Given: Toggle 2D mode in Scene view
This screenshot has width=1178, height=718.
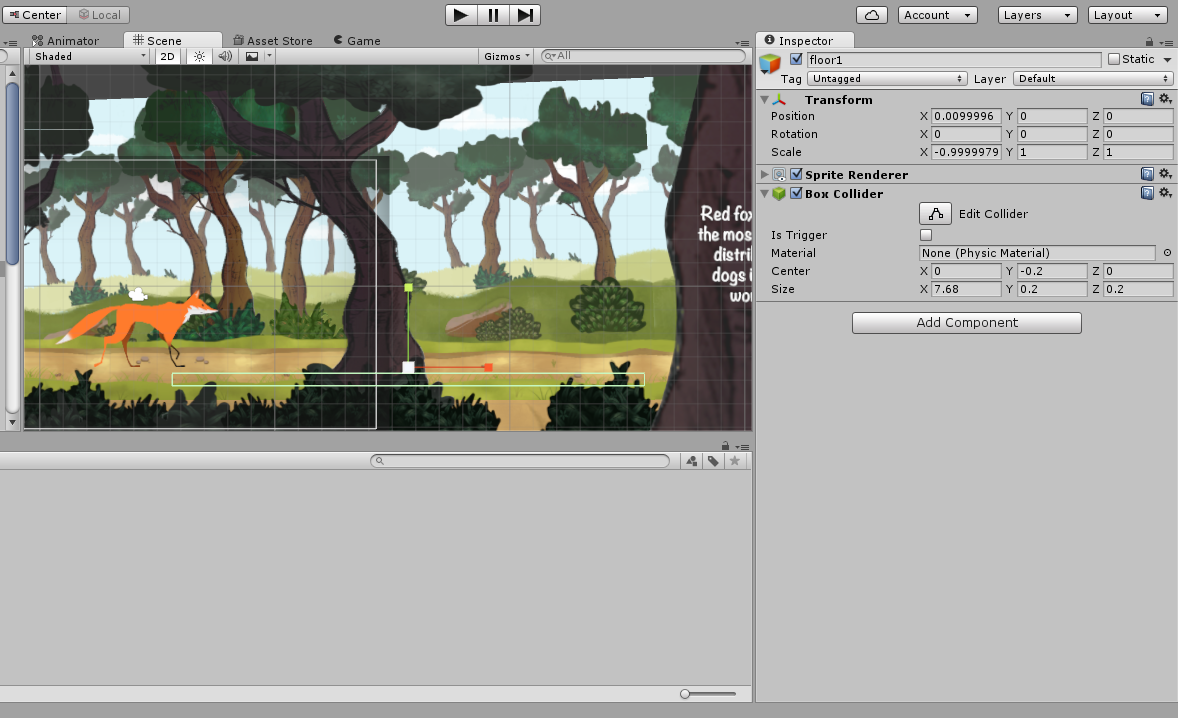Looking at the screenshot, I should point(167,56).
